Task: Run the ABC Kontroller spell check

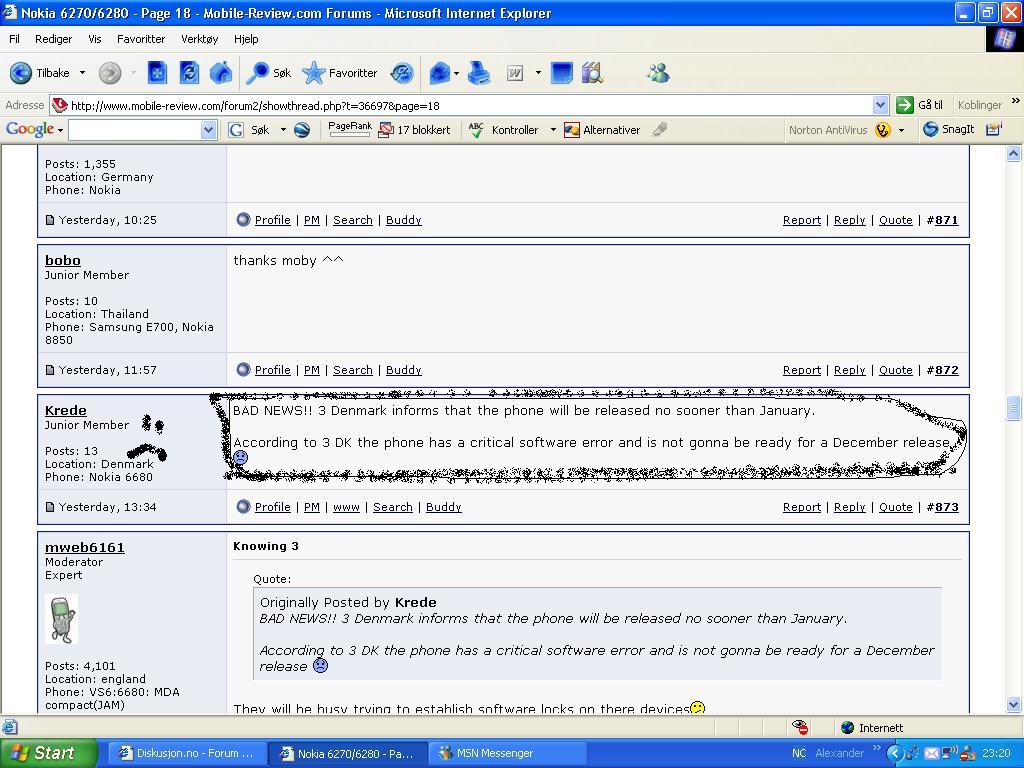Action: [504, 130]
